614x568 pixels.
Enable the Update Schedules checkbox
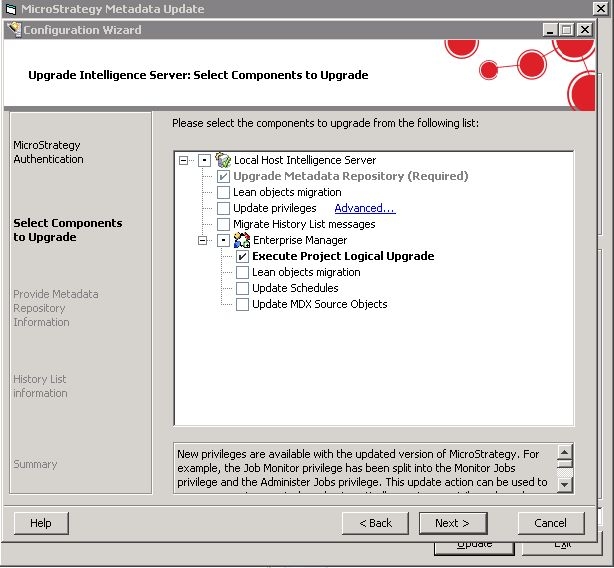243,288
